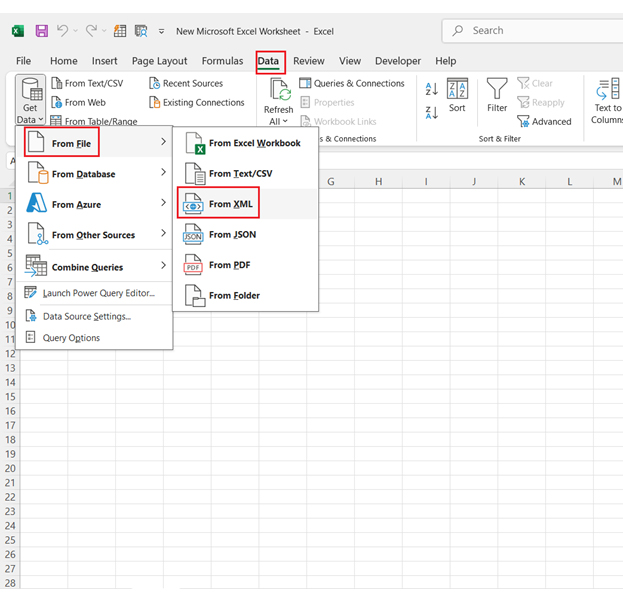Open the Formulas tab
Image resolution: width=623 pixels, height=602 pixels.
[222, 61]
